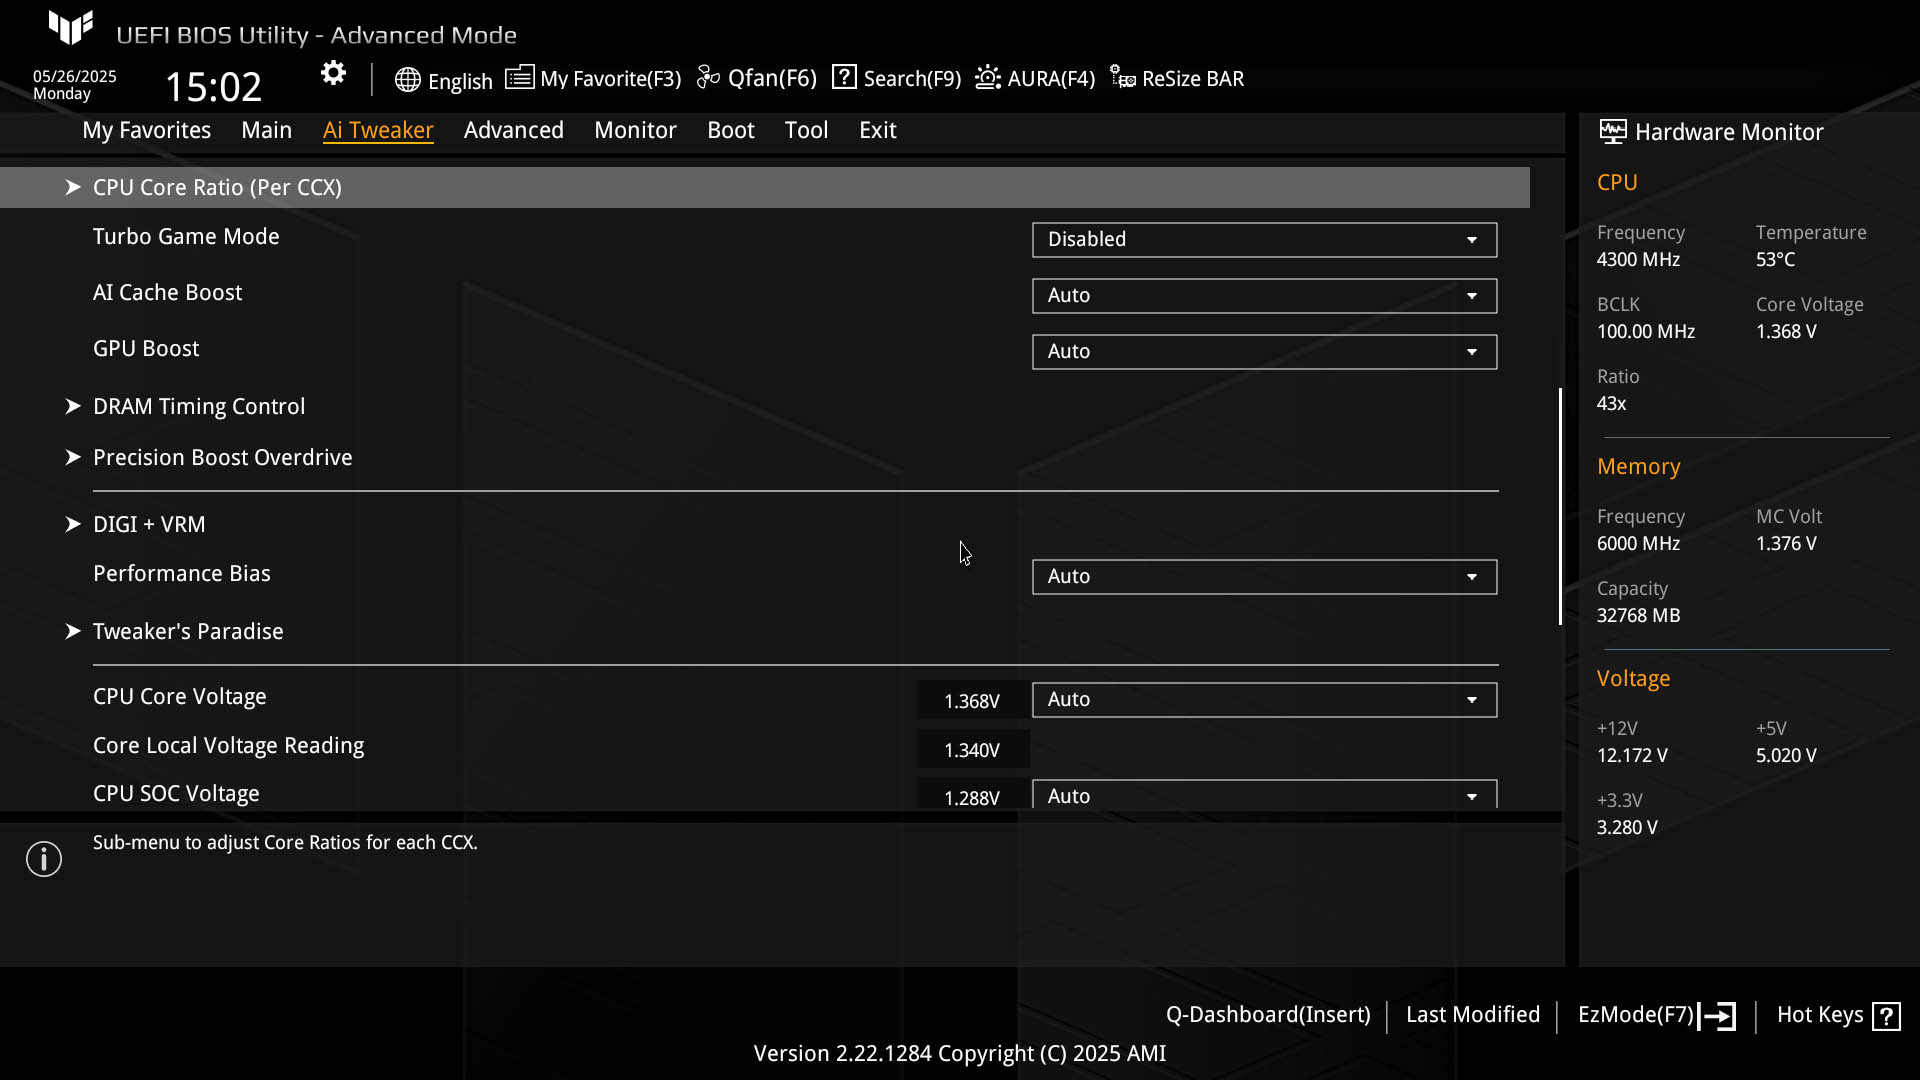Click the TUF logo icon
Image resolution: width=1920 pixels, height=1080 pixels.
pyautogui.click(x=71, y=28)
